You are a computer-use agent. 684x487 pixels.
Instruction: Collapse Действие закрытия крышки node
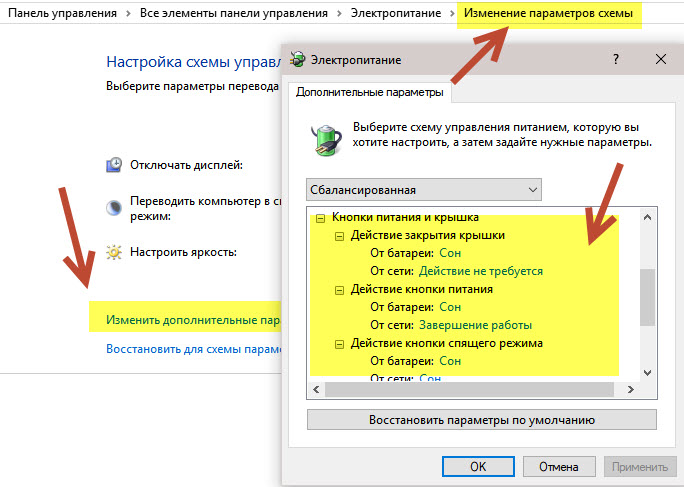[x=339, y=236]
